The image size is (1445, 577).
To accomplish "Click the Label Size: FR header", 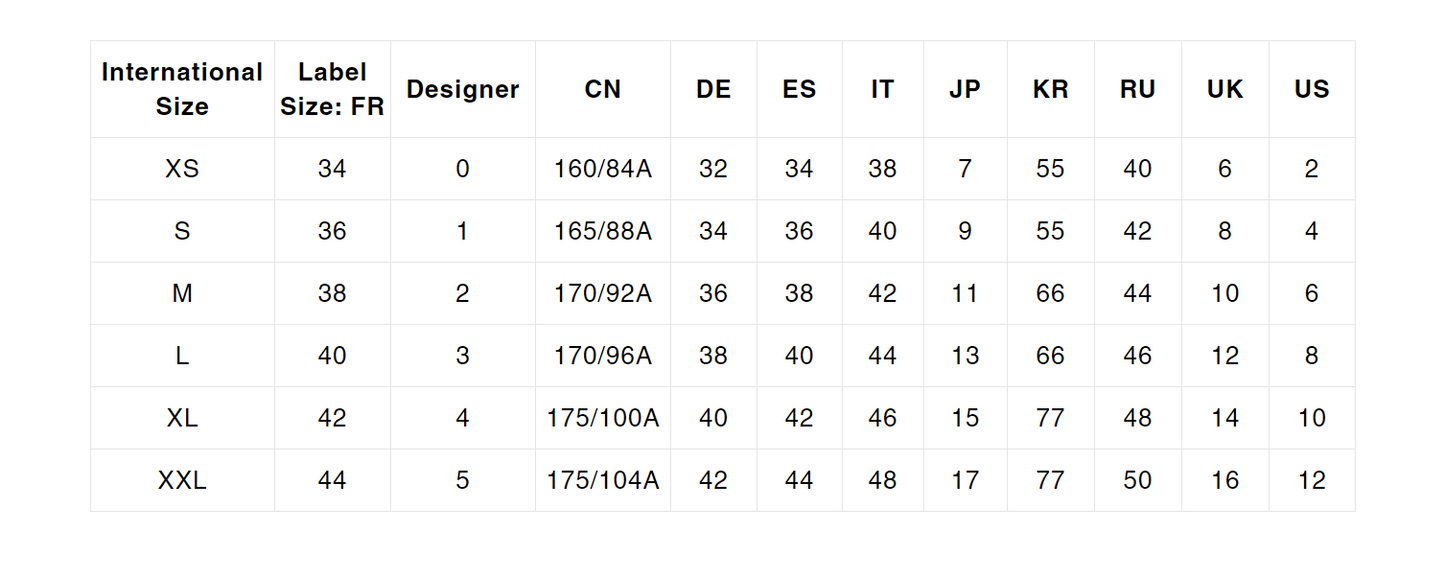I will point(332,89).
